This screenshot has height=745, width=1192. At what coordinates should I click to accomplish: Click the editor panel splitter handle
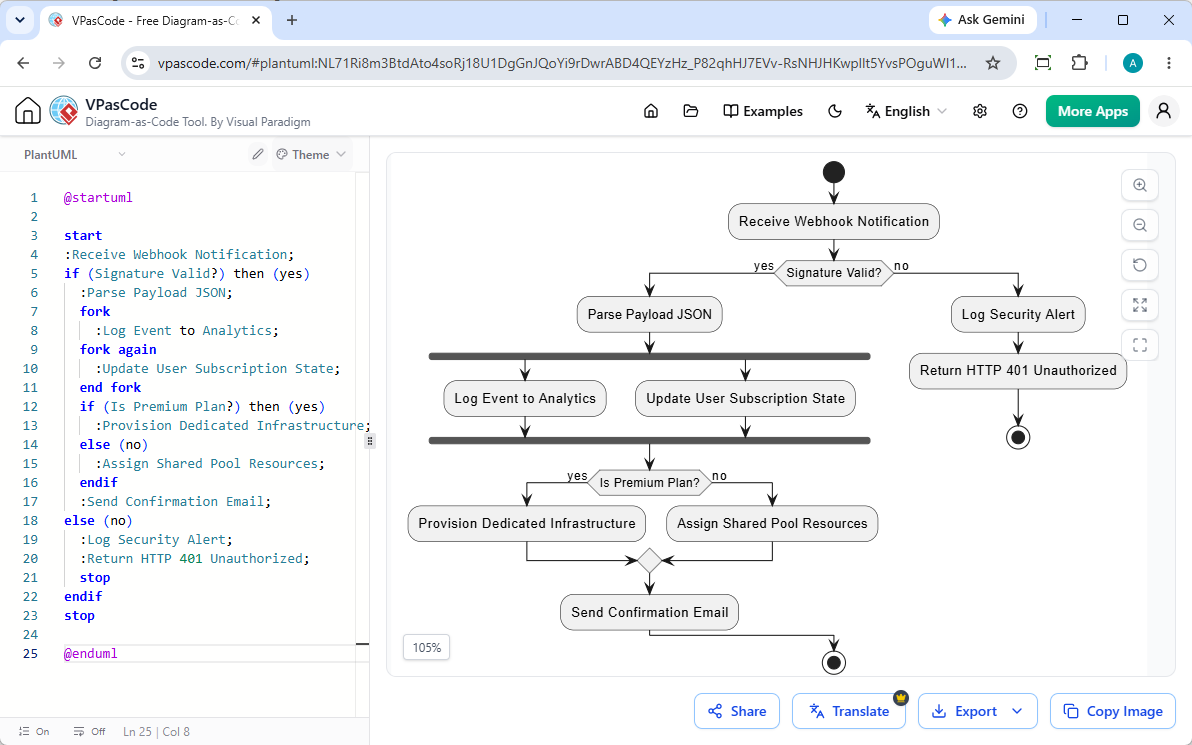tap(369, 441)
